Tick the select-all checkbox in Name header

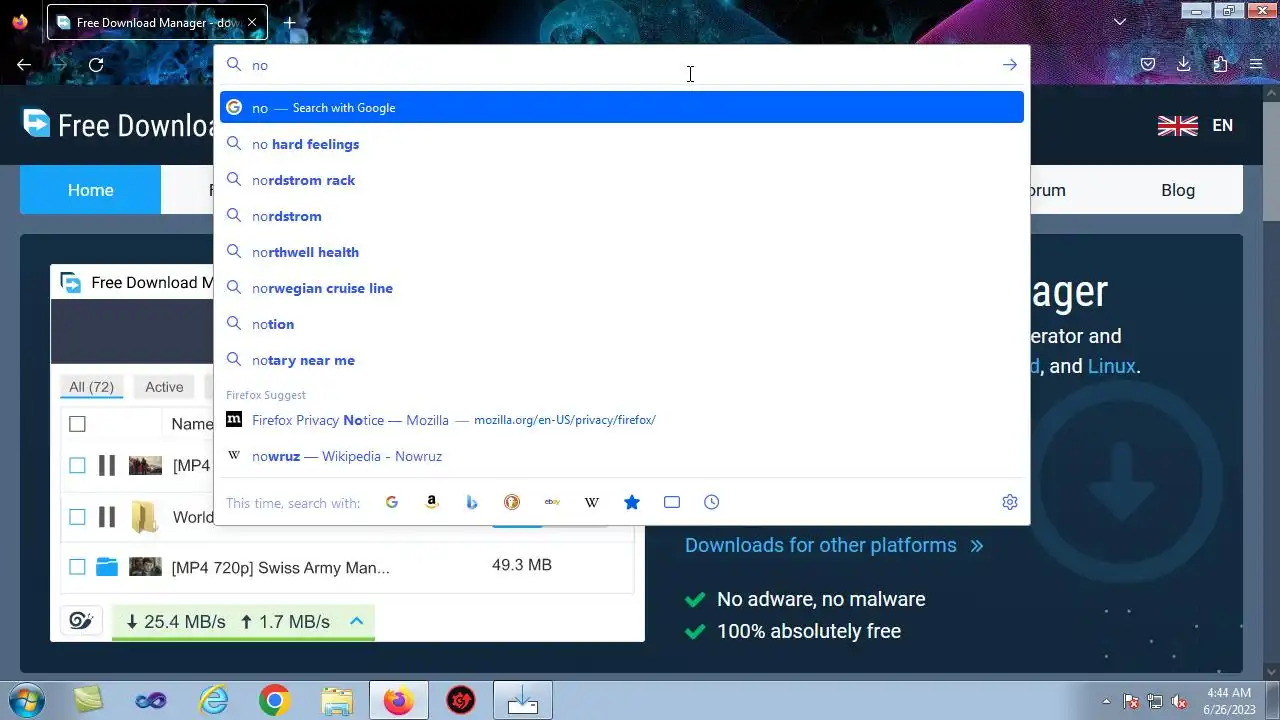pyautogui.click(x=77, y=424)
